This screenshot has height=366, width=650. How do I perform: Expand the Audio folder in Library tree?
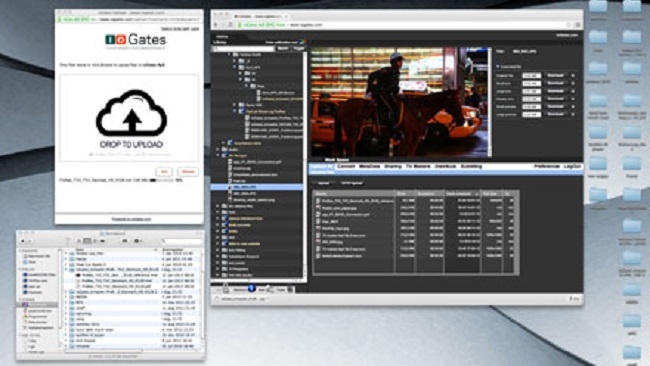coord(218,150)
